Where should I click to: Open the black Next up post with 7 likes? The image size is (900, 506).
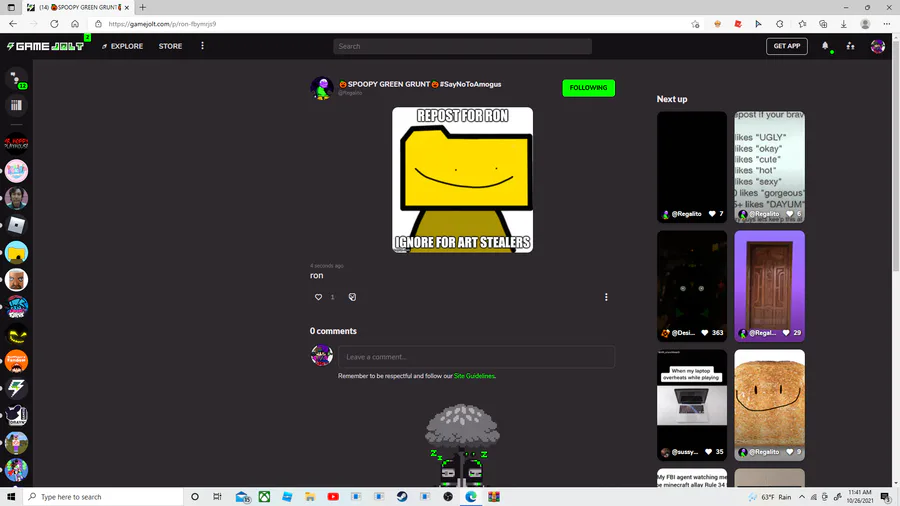(692, 167)
